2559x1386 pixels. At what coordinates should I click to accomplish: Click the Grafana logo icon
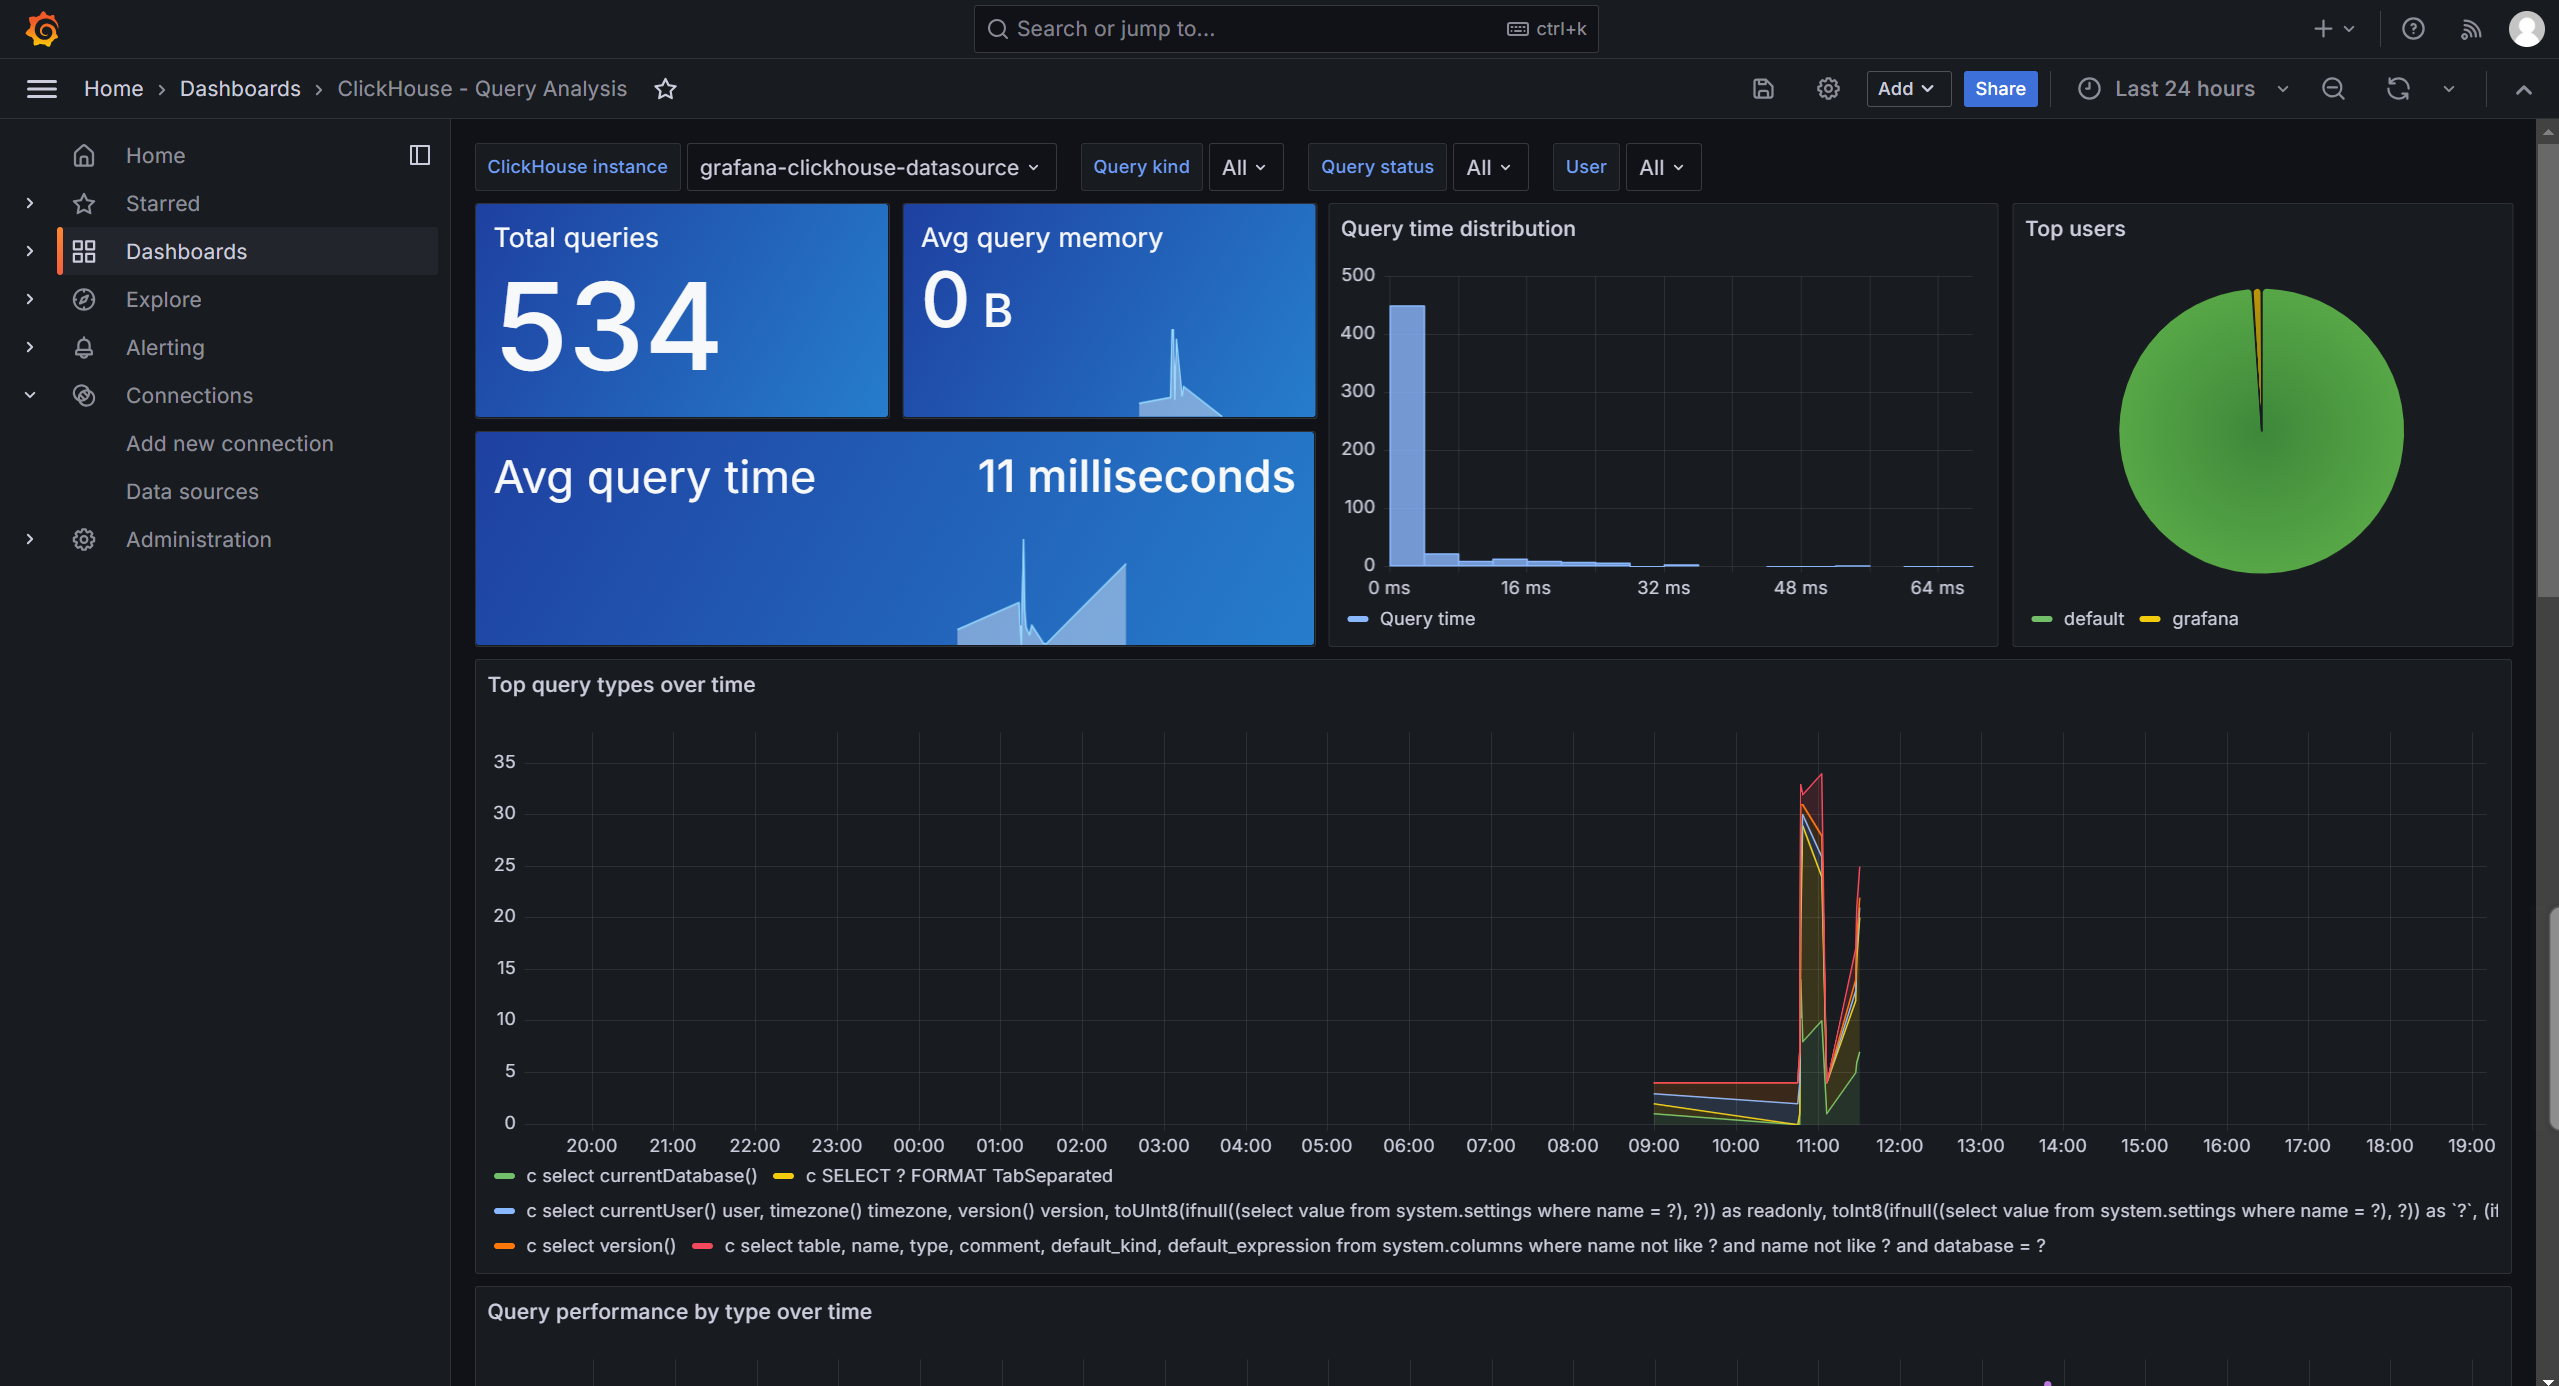coord(42,29)
